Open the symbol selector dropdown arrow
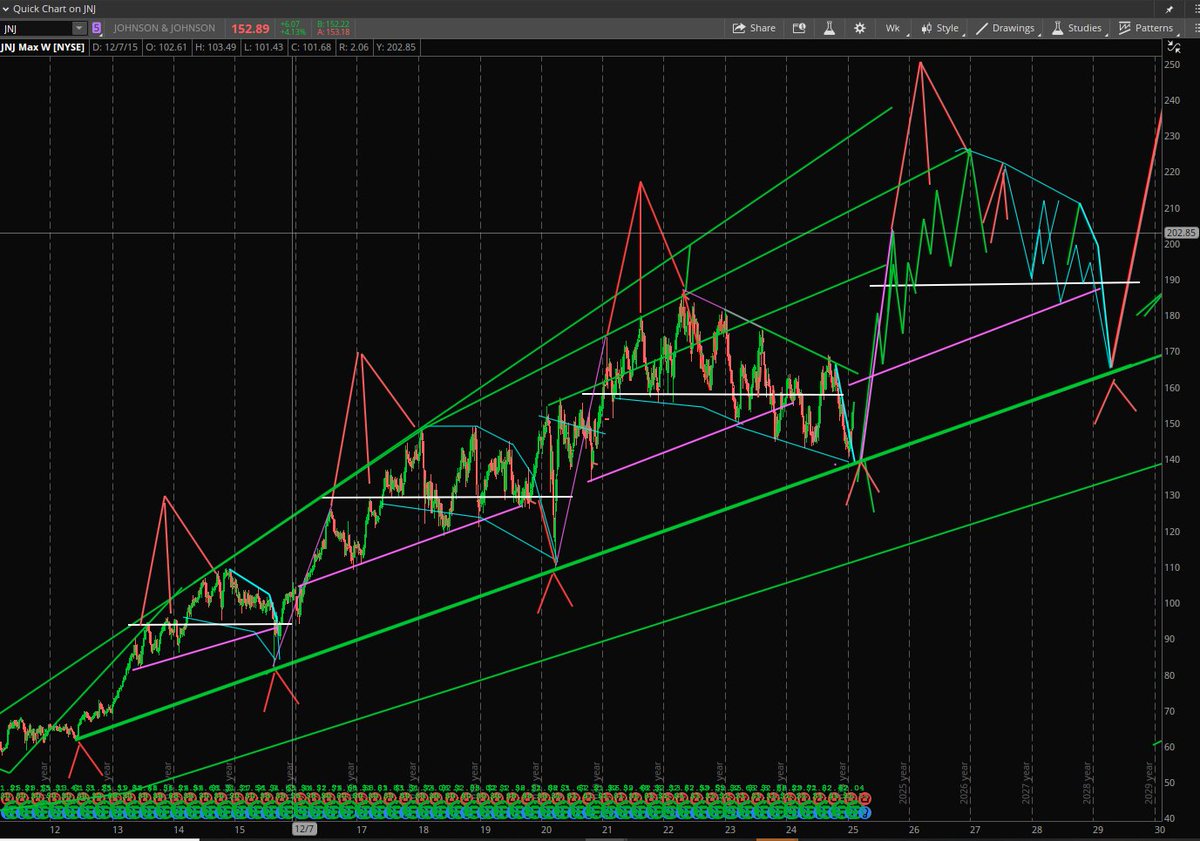 point(79,28)
